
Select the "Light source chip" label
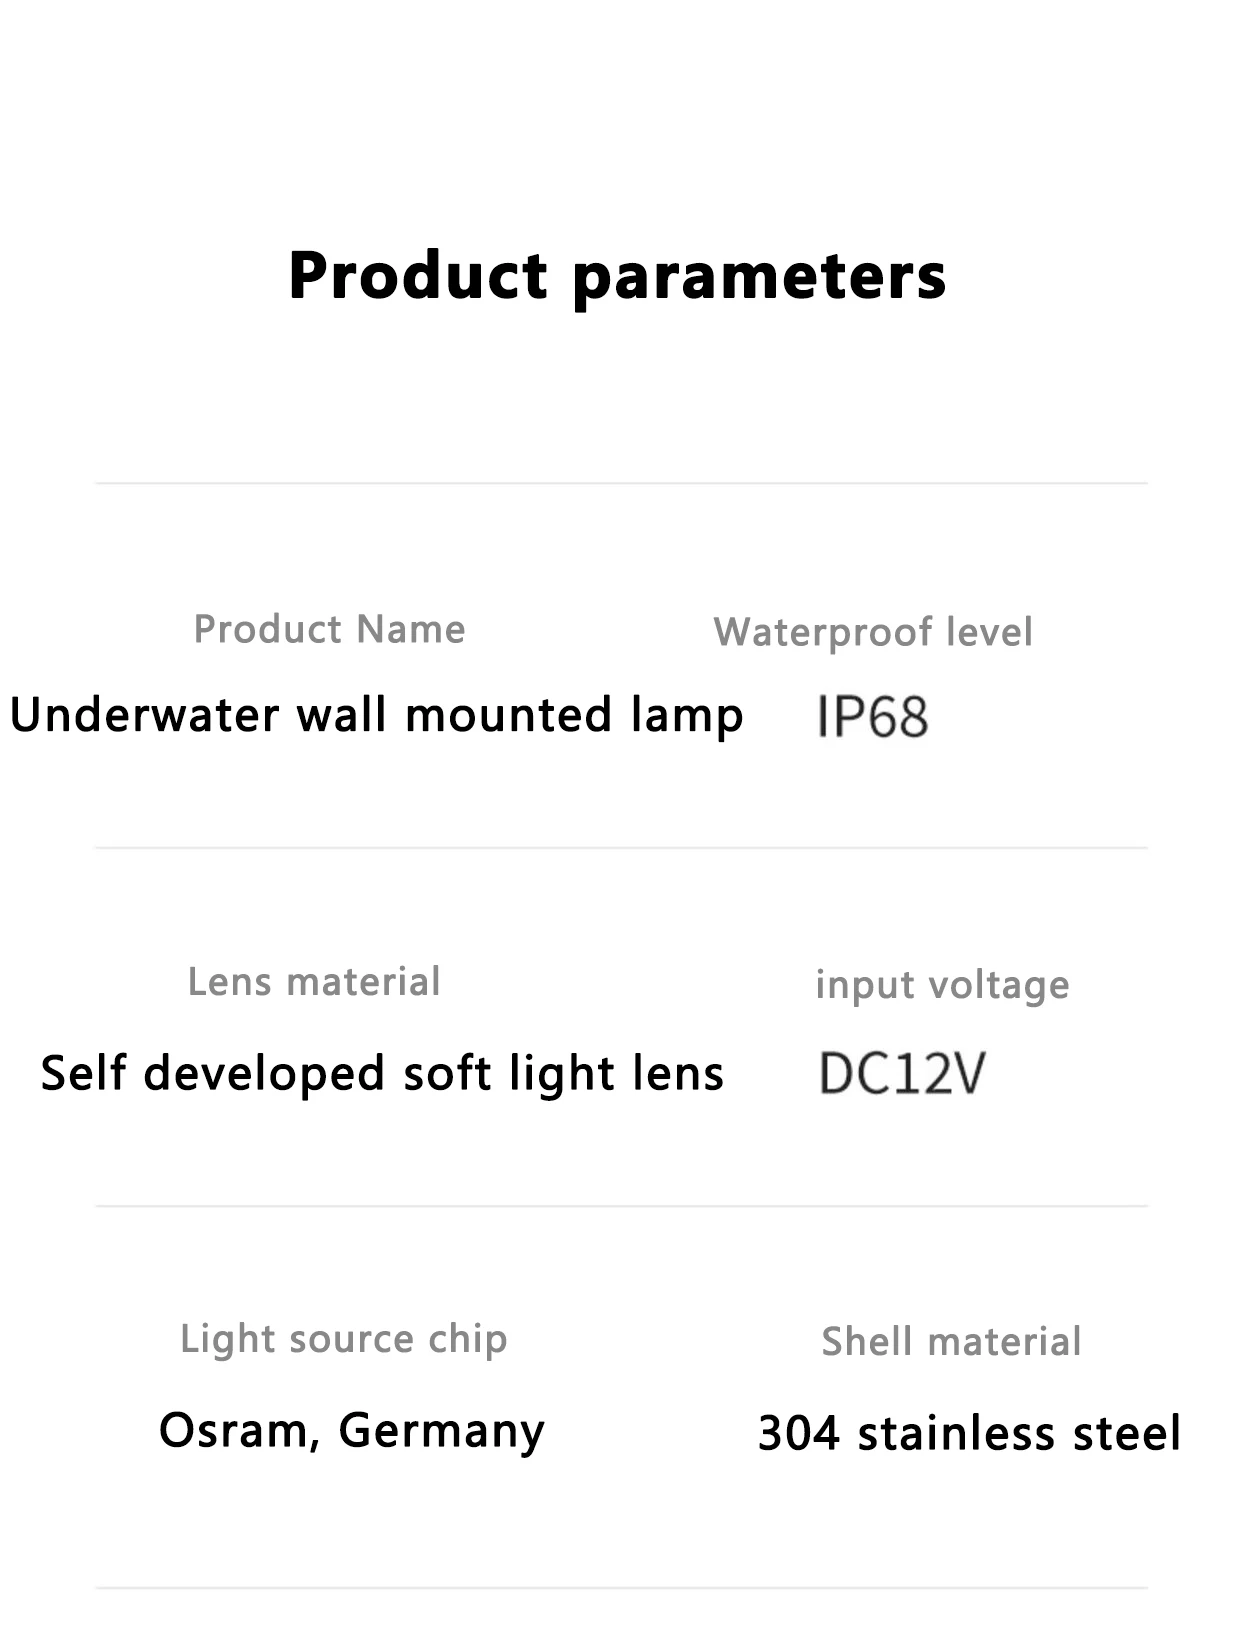pyautogui.click(x=343, y=1339)
